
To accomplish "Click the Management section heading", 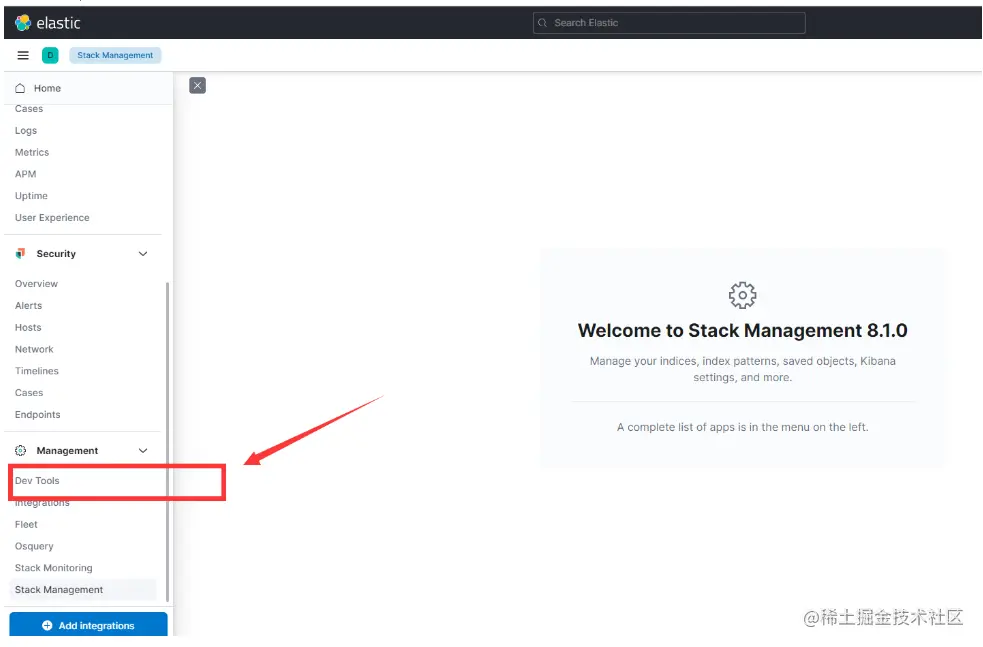I will click(67, 450).
